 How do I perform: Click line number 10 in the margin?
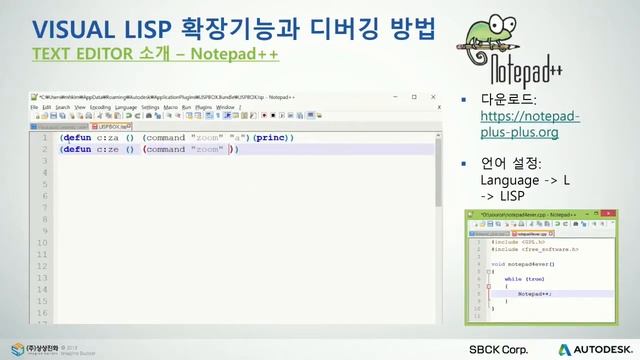[42, 243]
